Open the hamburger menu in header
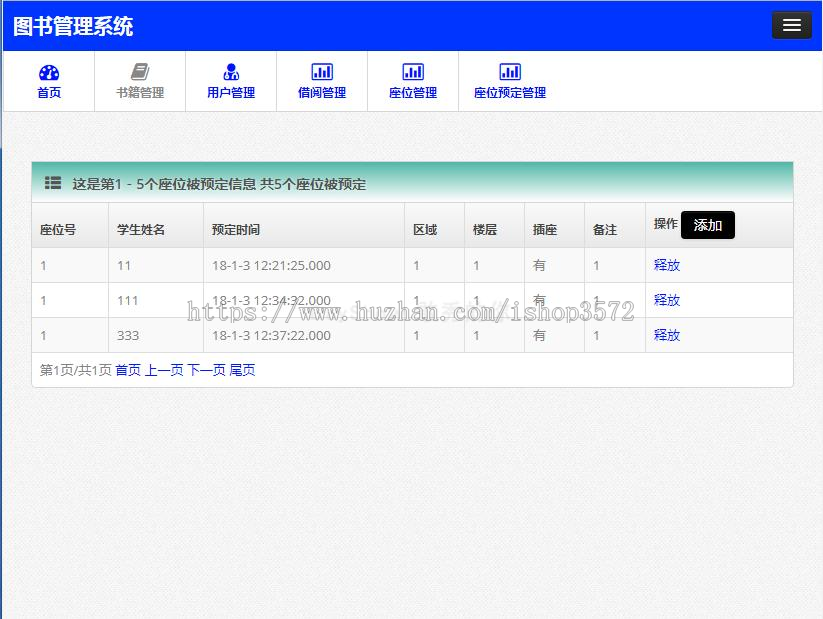 [792, 25]
